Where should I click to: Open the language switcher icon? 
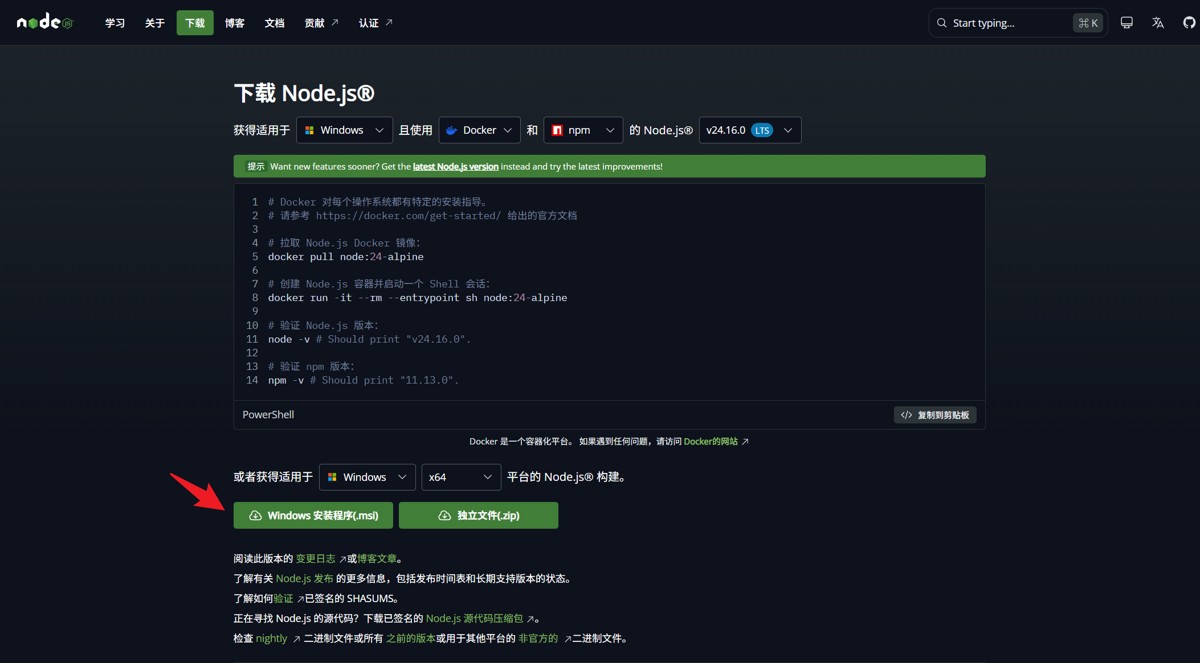1158,23
